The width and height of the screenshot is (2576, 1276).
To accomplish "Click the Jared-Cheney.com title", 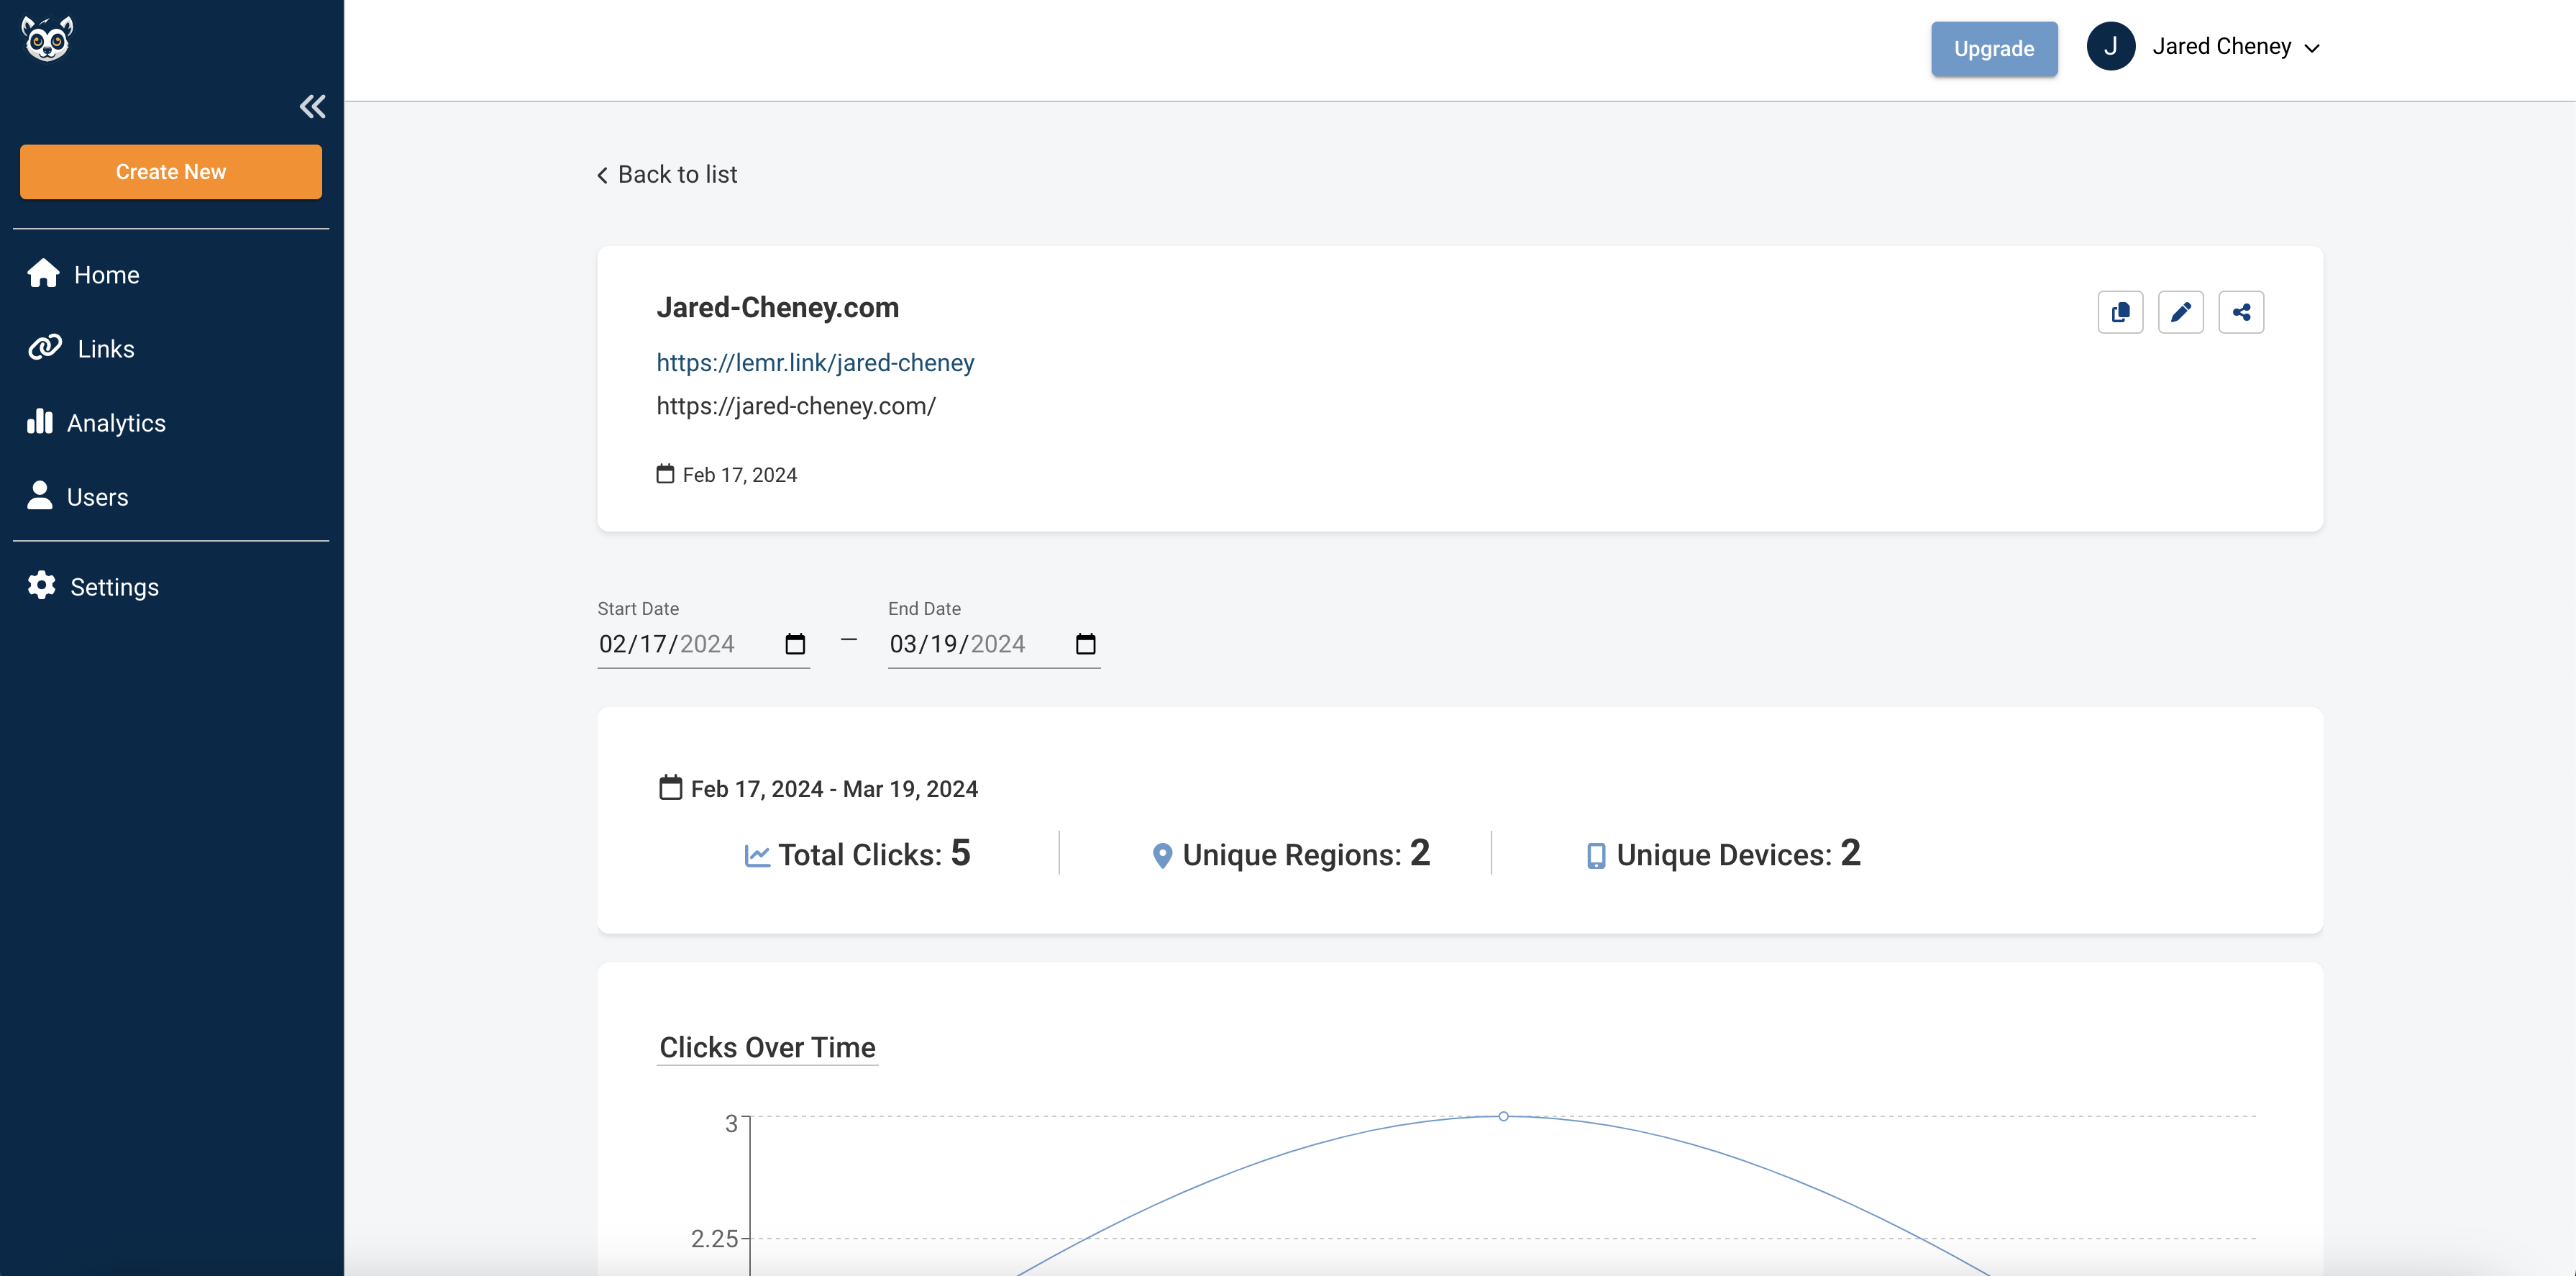I will pyautogui.click(x=777, y=307).
